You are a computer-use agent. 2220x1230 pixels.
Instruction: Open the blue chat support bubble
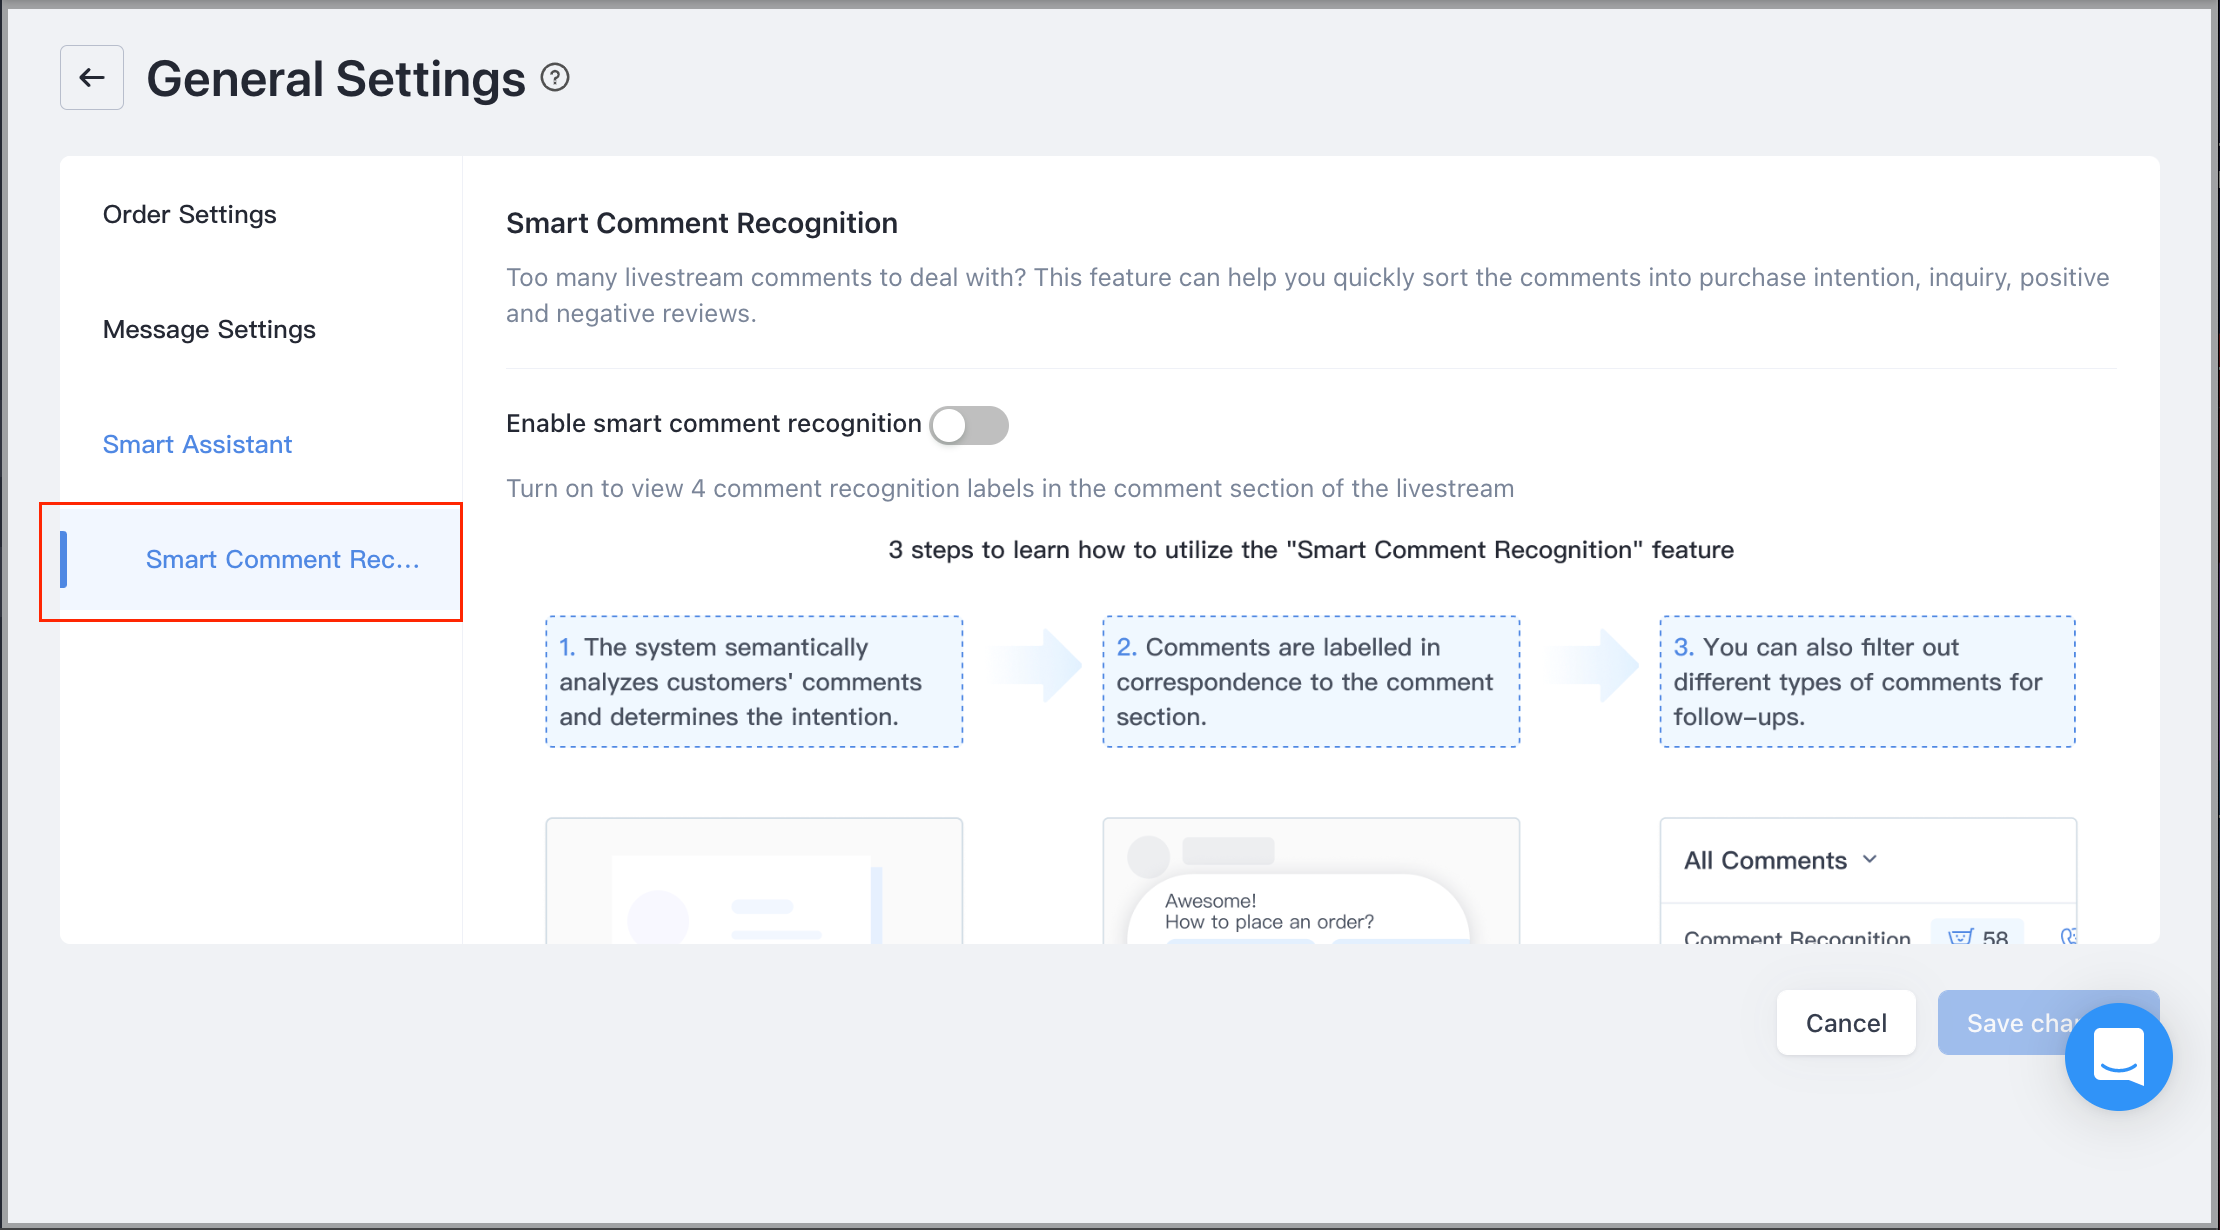click(x=2118, y=1056)
